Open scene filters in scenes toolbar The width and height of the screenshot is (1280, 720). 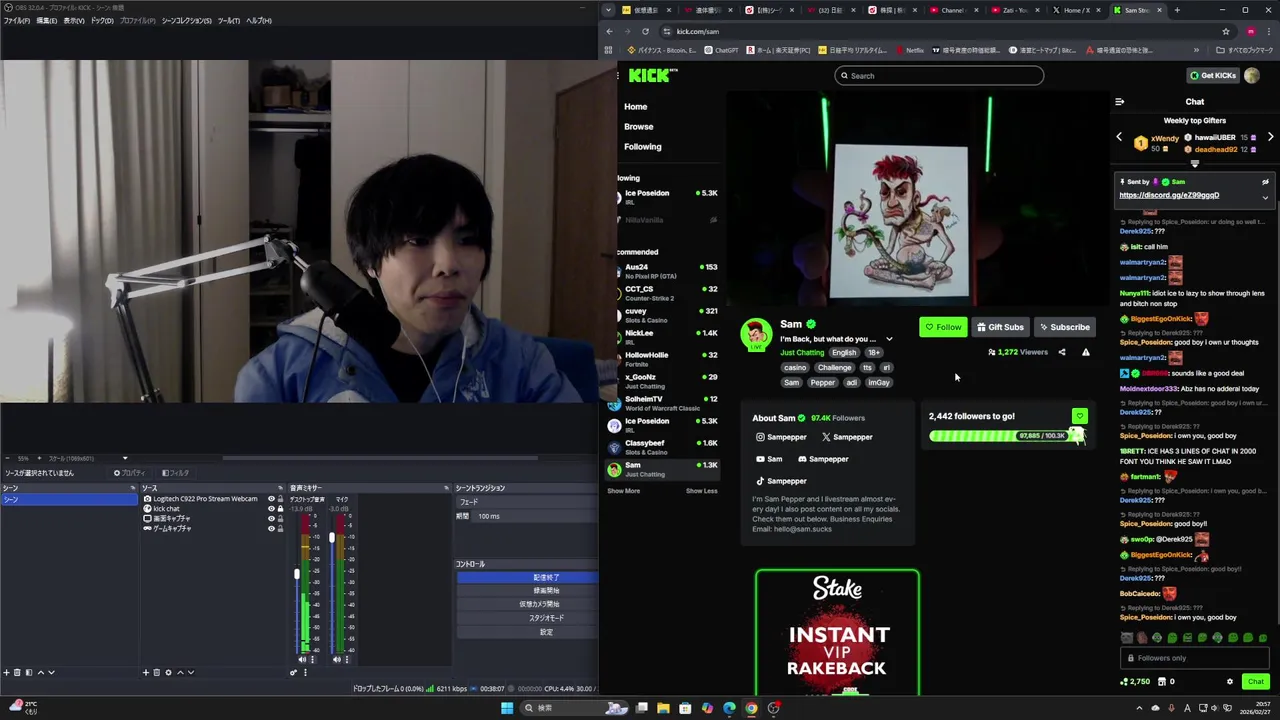pos(29,672)
